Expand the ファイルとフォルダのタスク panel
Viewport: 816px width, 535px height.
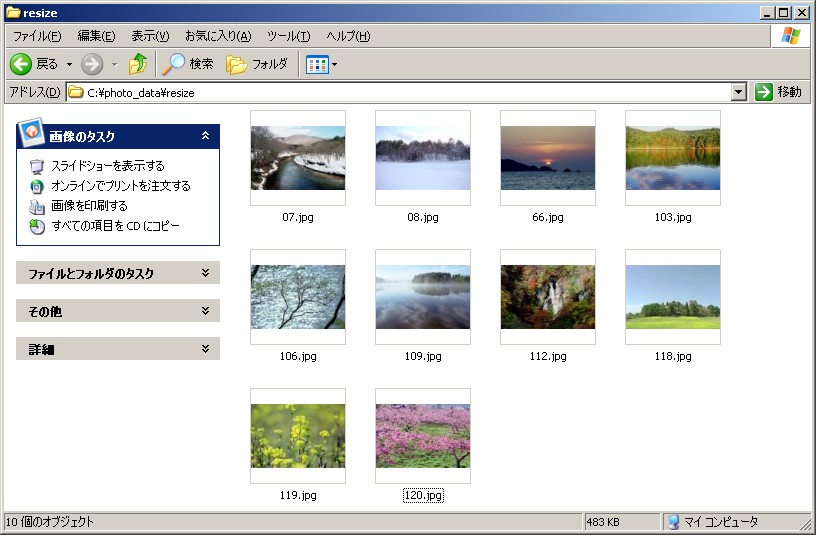(x=118, y=273)
